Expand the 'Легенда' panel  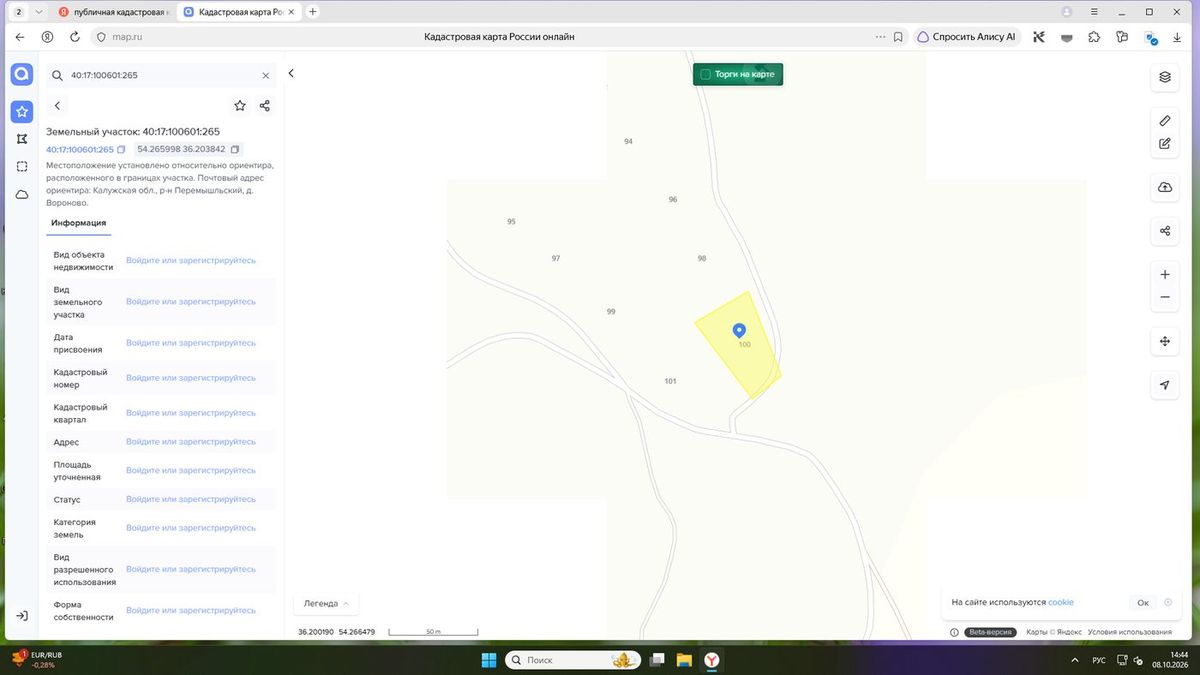326,604
